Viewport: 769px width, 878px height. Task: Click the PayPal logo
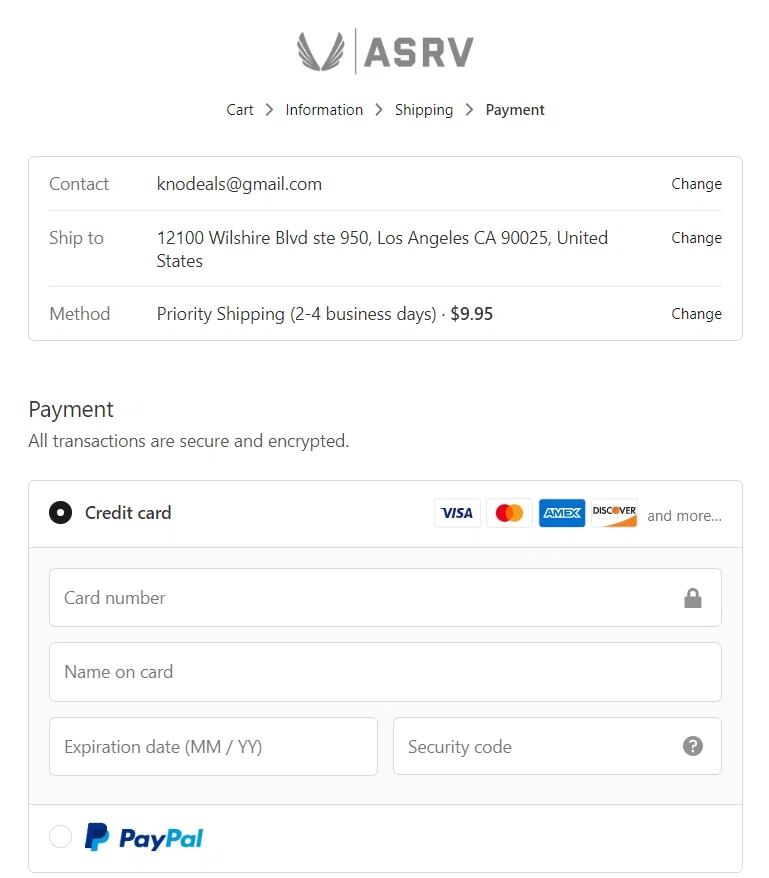(x=144, y=837)
